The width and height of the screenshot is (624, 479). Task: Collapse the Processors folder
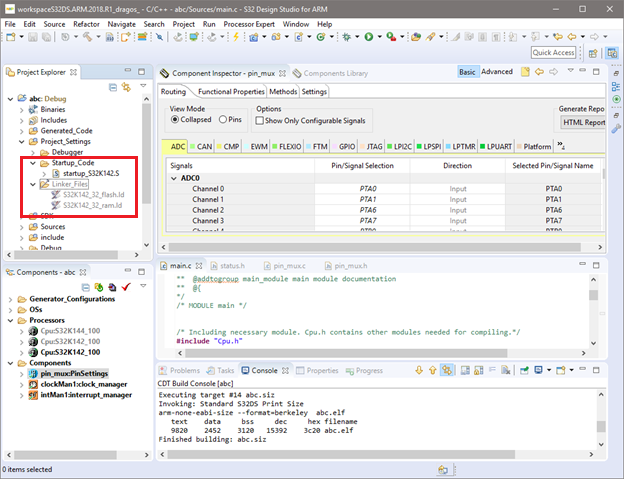(11, 320)
